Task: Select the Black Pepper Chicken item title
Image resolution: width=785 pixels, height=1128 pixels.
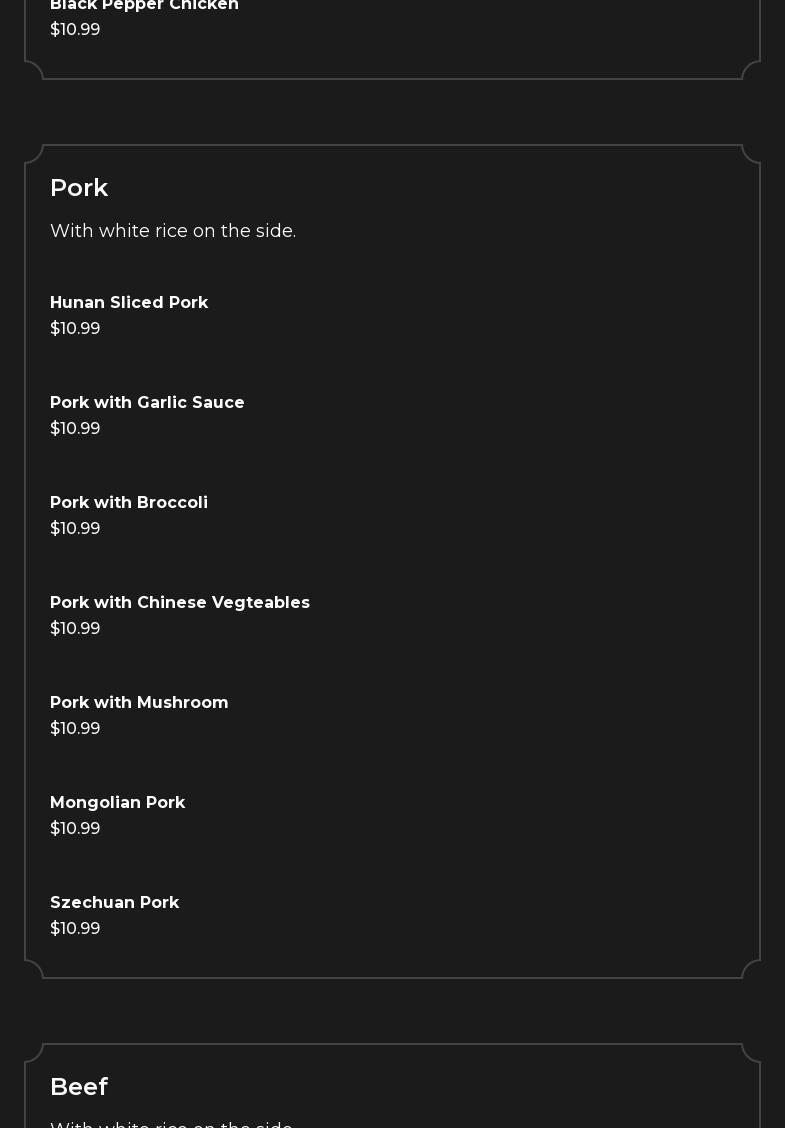Action: coord(144,6)
